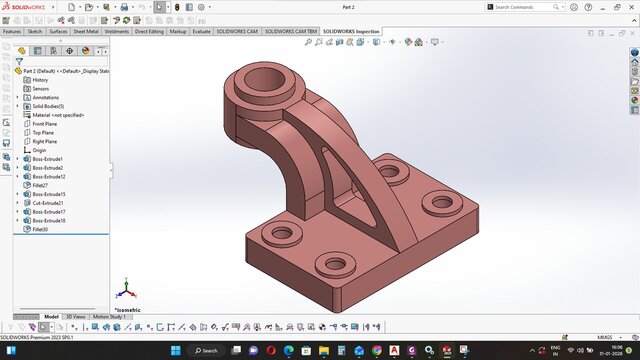Switch to the SOLIDWORKS CAM tab
Screen dimensions: 640x360
tap(237, 31)
